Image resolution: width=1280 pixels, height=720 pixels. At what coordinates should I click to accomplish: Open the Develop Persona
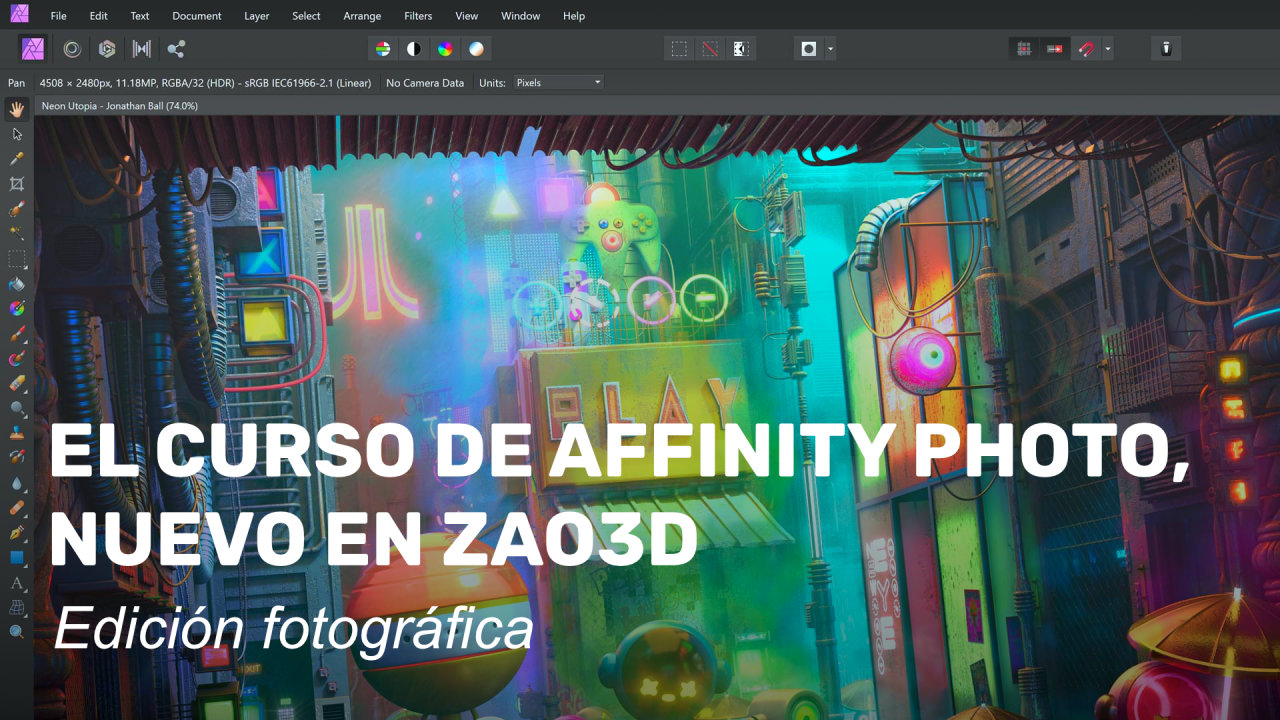[x=70, y=48]
